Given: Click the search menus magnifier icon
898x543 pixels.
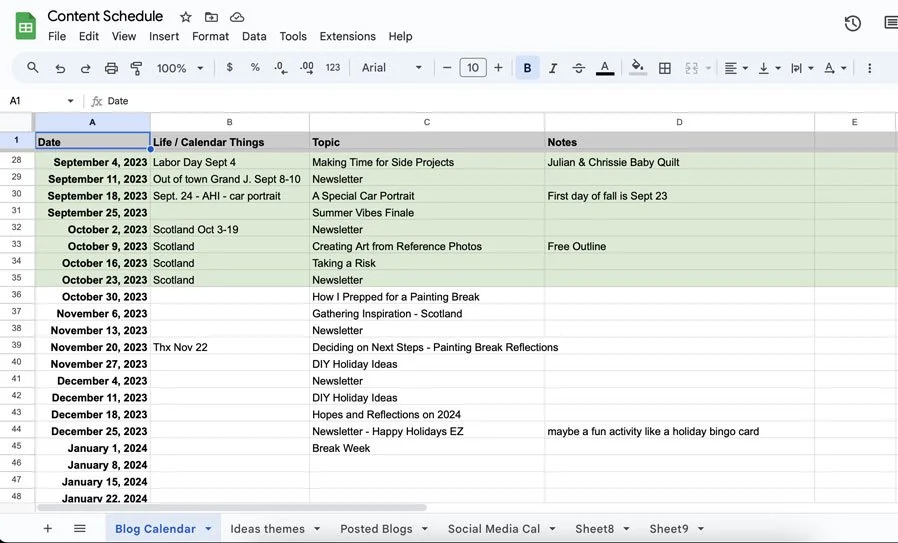Looking at the screenshot, I should [33, 68].
